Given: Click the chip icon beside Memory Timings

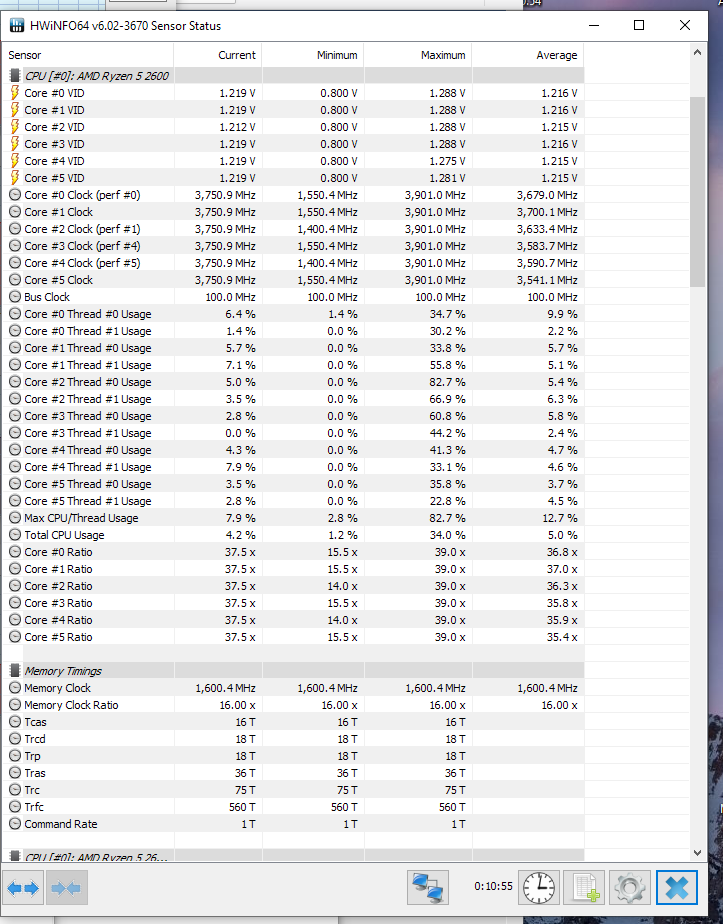Looking at the screenshot, I should (15, 671).
